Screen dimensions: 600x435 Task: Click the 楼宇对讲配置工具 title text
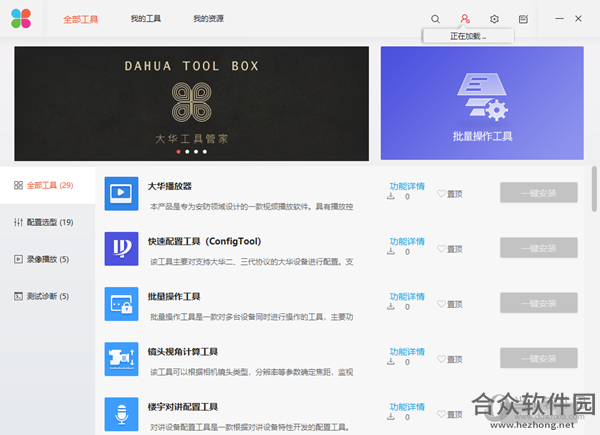click(x=183, y=407)
